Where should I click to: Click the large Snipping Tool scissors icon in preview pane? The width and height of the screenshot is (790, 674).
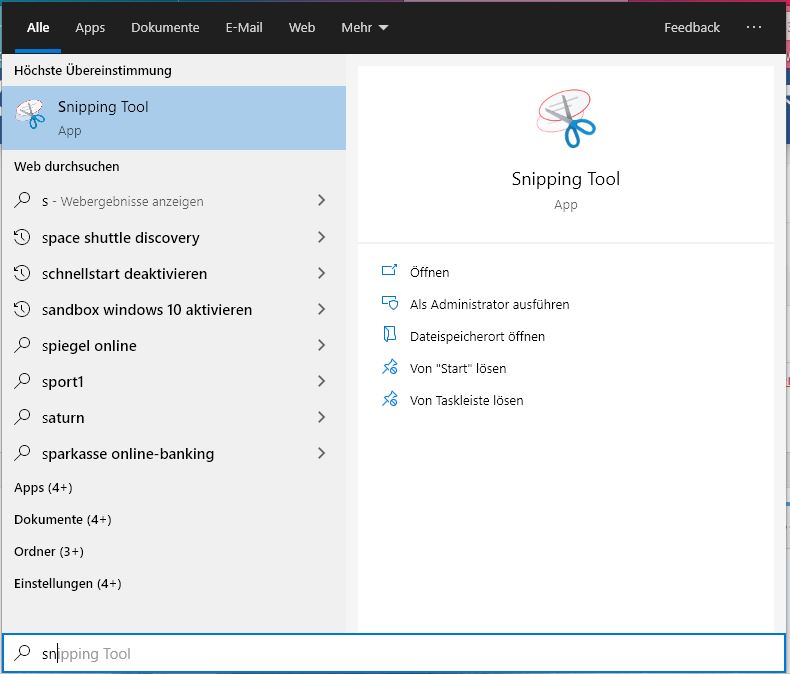(x=566, y=119)
